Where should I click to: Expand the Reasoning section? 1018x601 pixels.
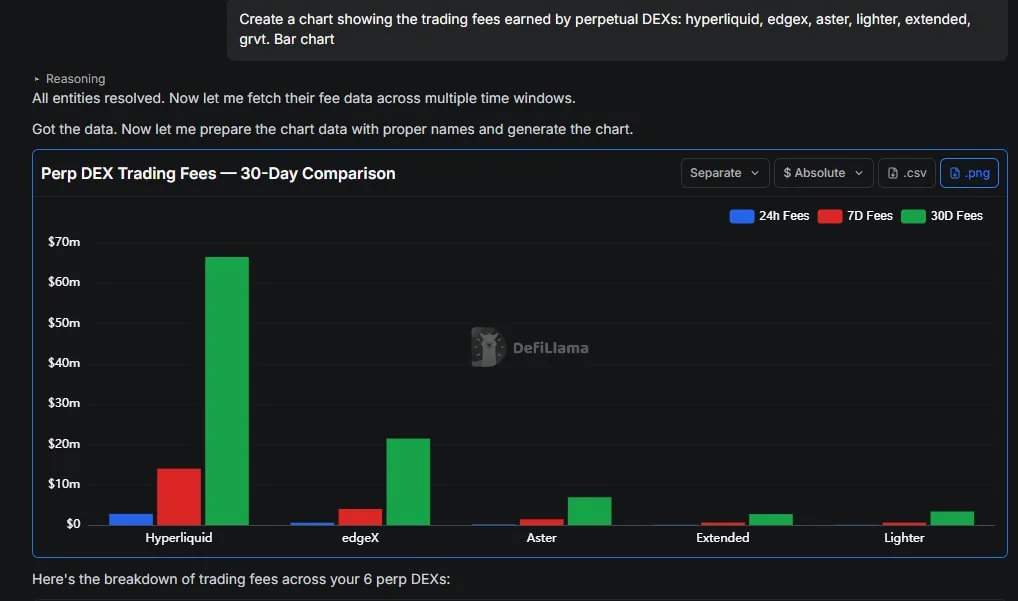(x=70, y=78)
